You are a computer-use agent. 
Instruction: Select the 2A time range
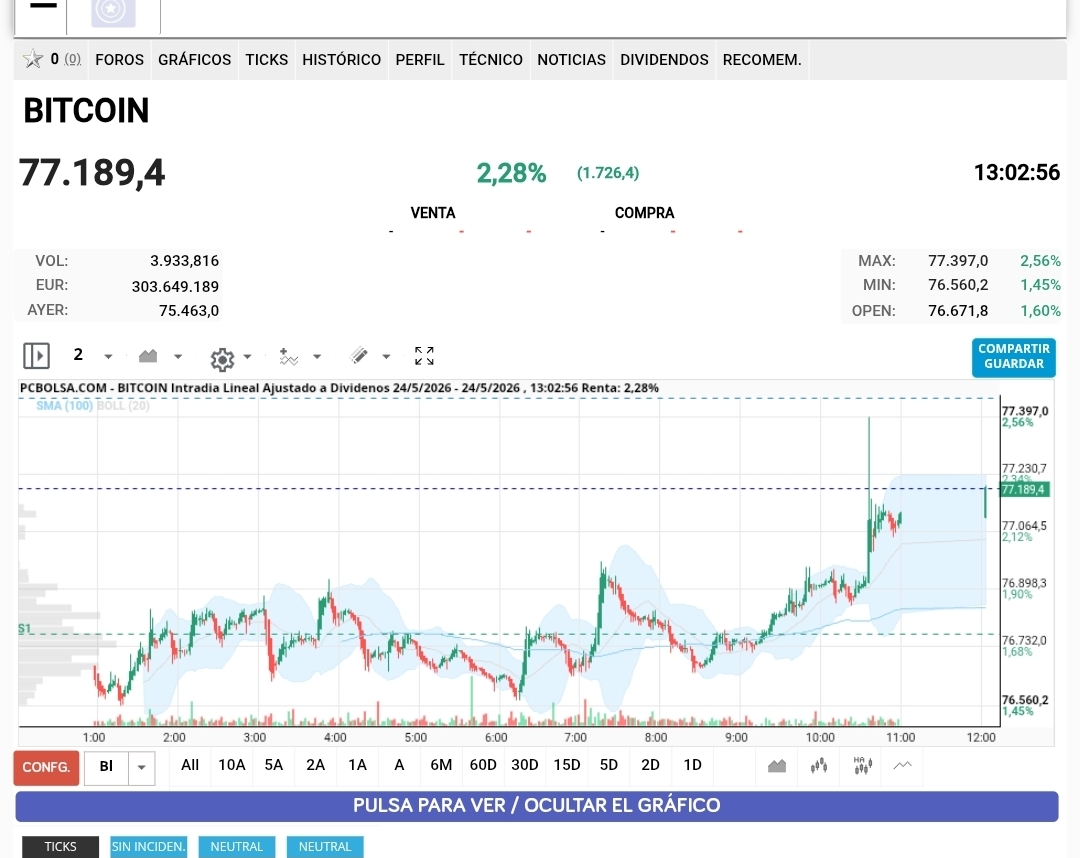(315, 765)
